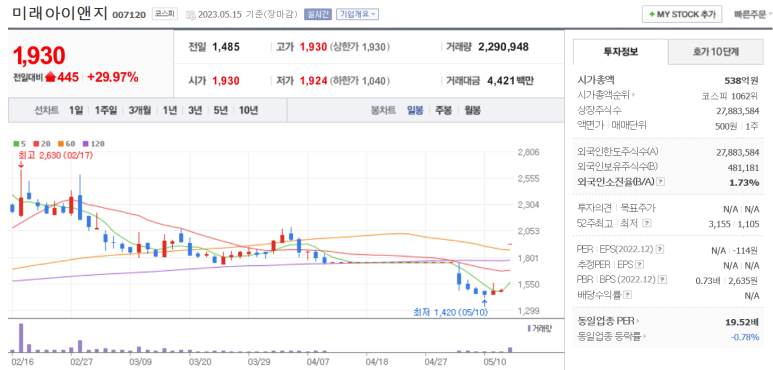Expand the 기업개요 dropdown
The image size is (773, 370).
coord(357,14)
